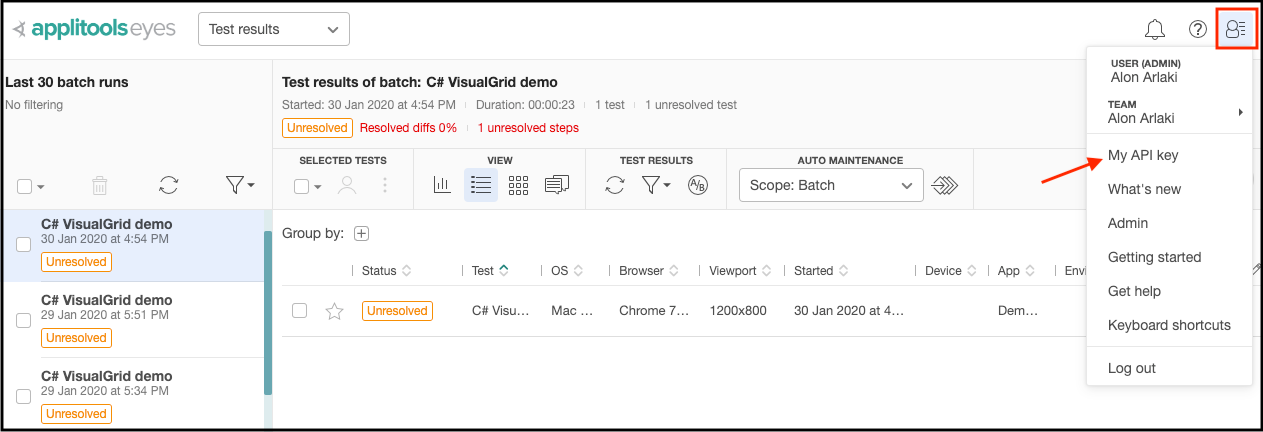Open the batch filter dropdown arrow

click(240, 185)
